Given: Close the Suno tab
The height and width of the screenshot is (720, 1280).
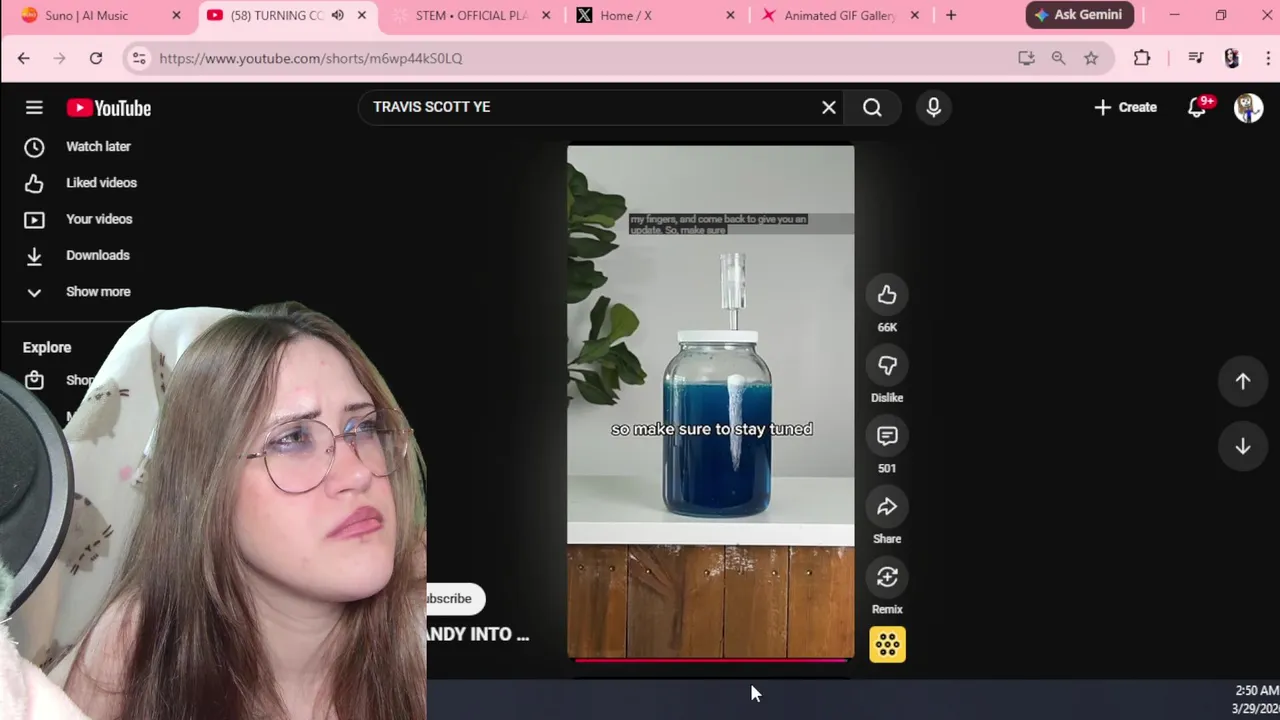Looking at the screenshot, I should point(177,15).
